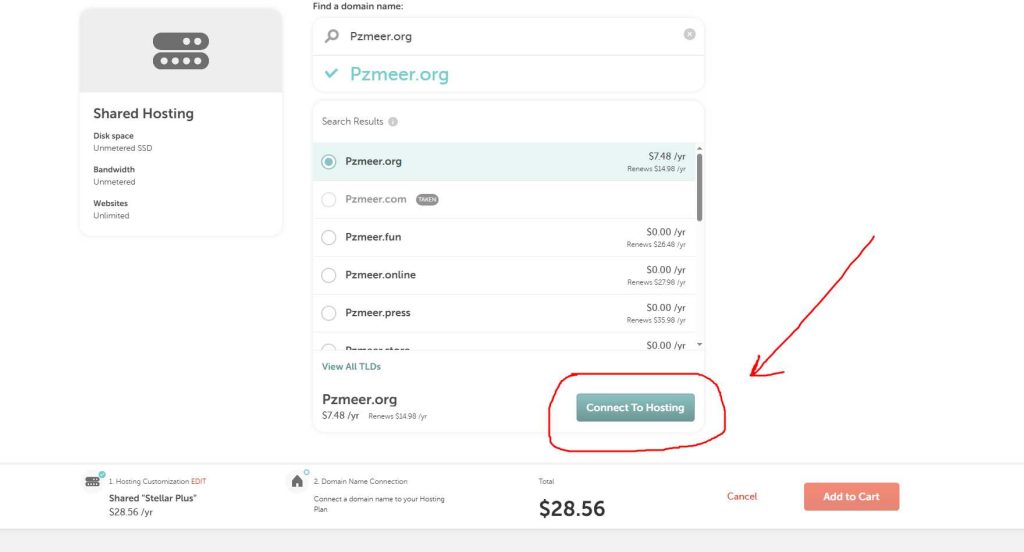Click the Cancel link

pos(742,497)
